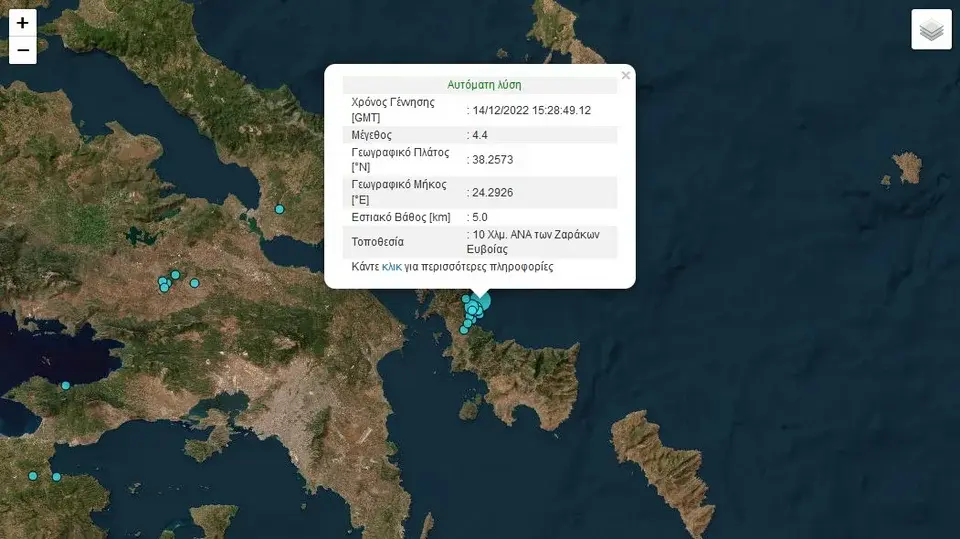Click the southernmost marker in the Evia cluster
Image resolution: width=960 pixels, height=539 pixels.
pyautogui.click(x=463, y=329)
